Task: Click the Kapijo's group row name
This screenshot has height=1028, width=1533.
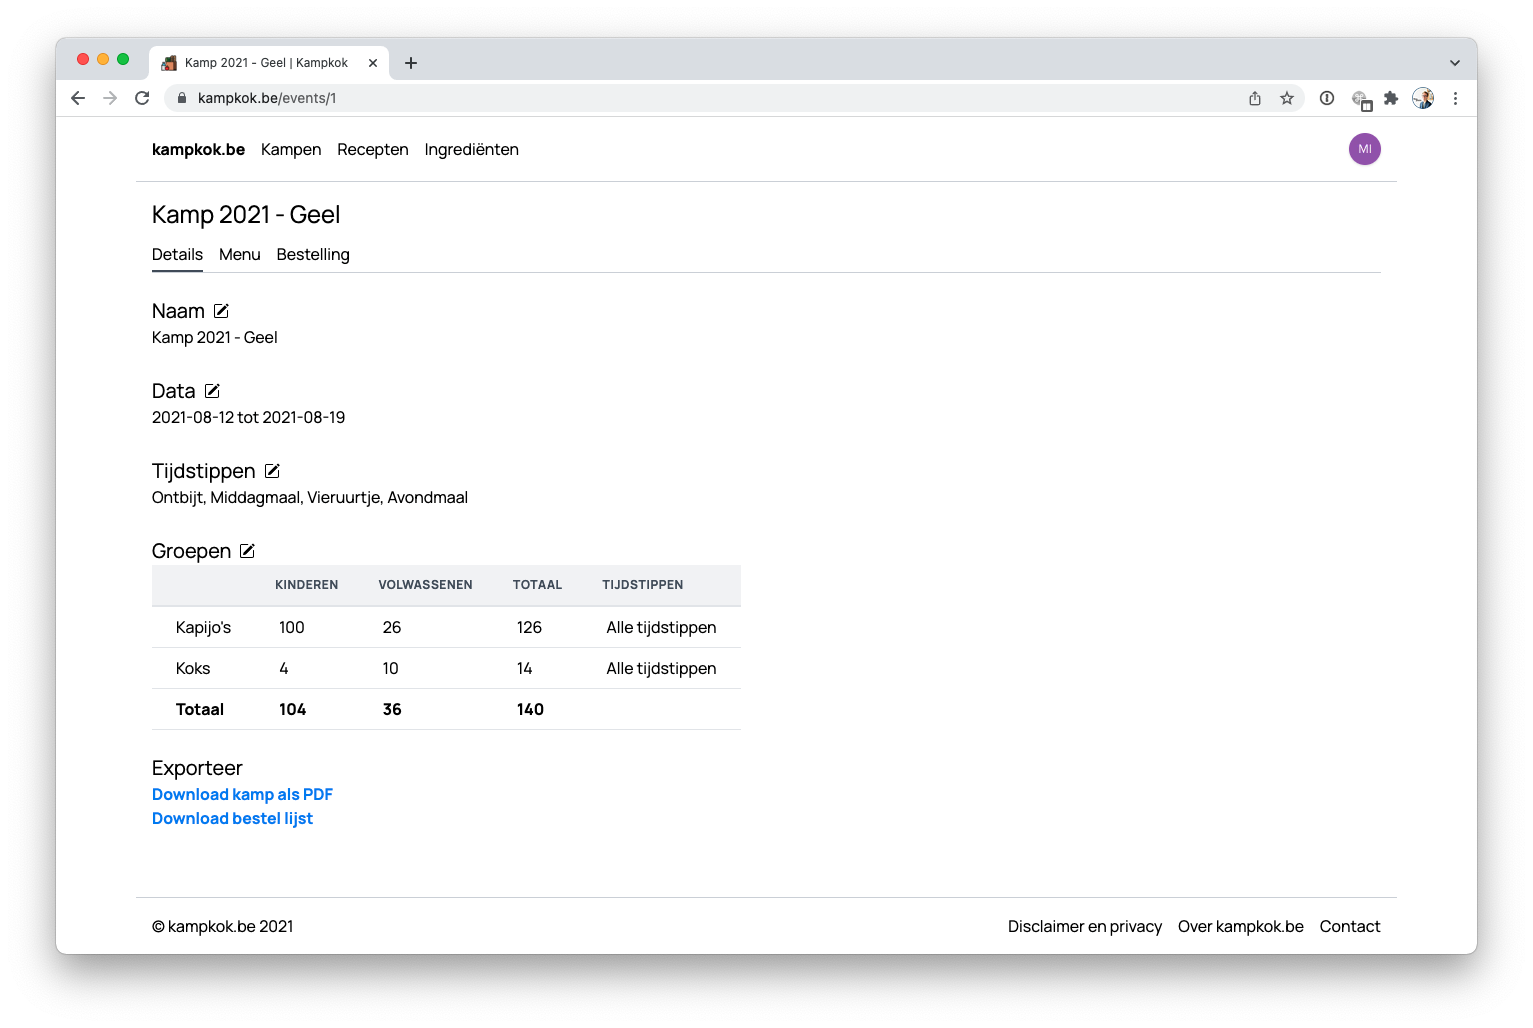Action: tap(203, 628)
